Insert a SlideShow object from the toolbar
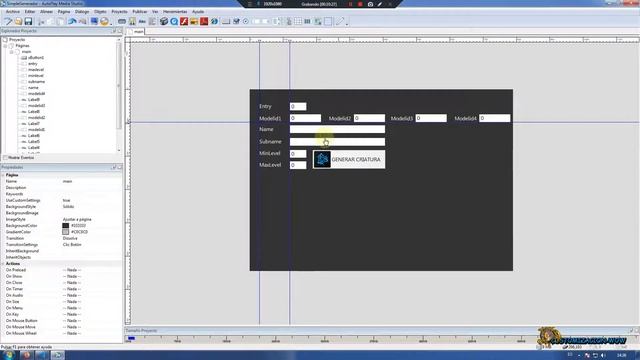This screenshot has height=360, width=640. point(194,21)
